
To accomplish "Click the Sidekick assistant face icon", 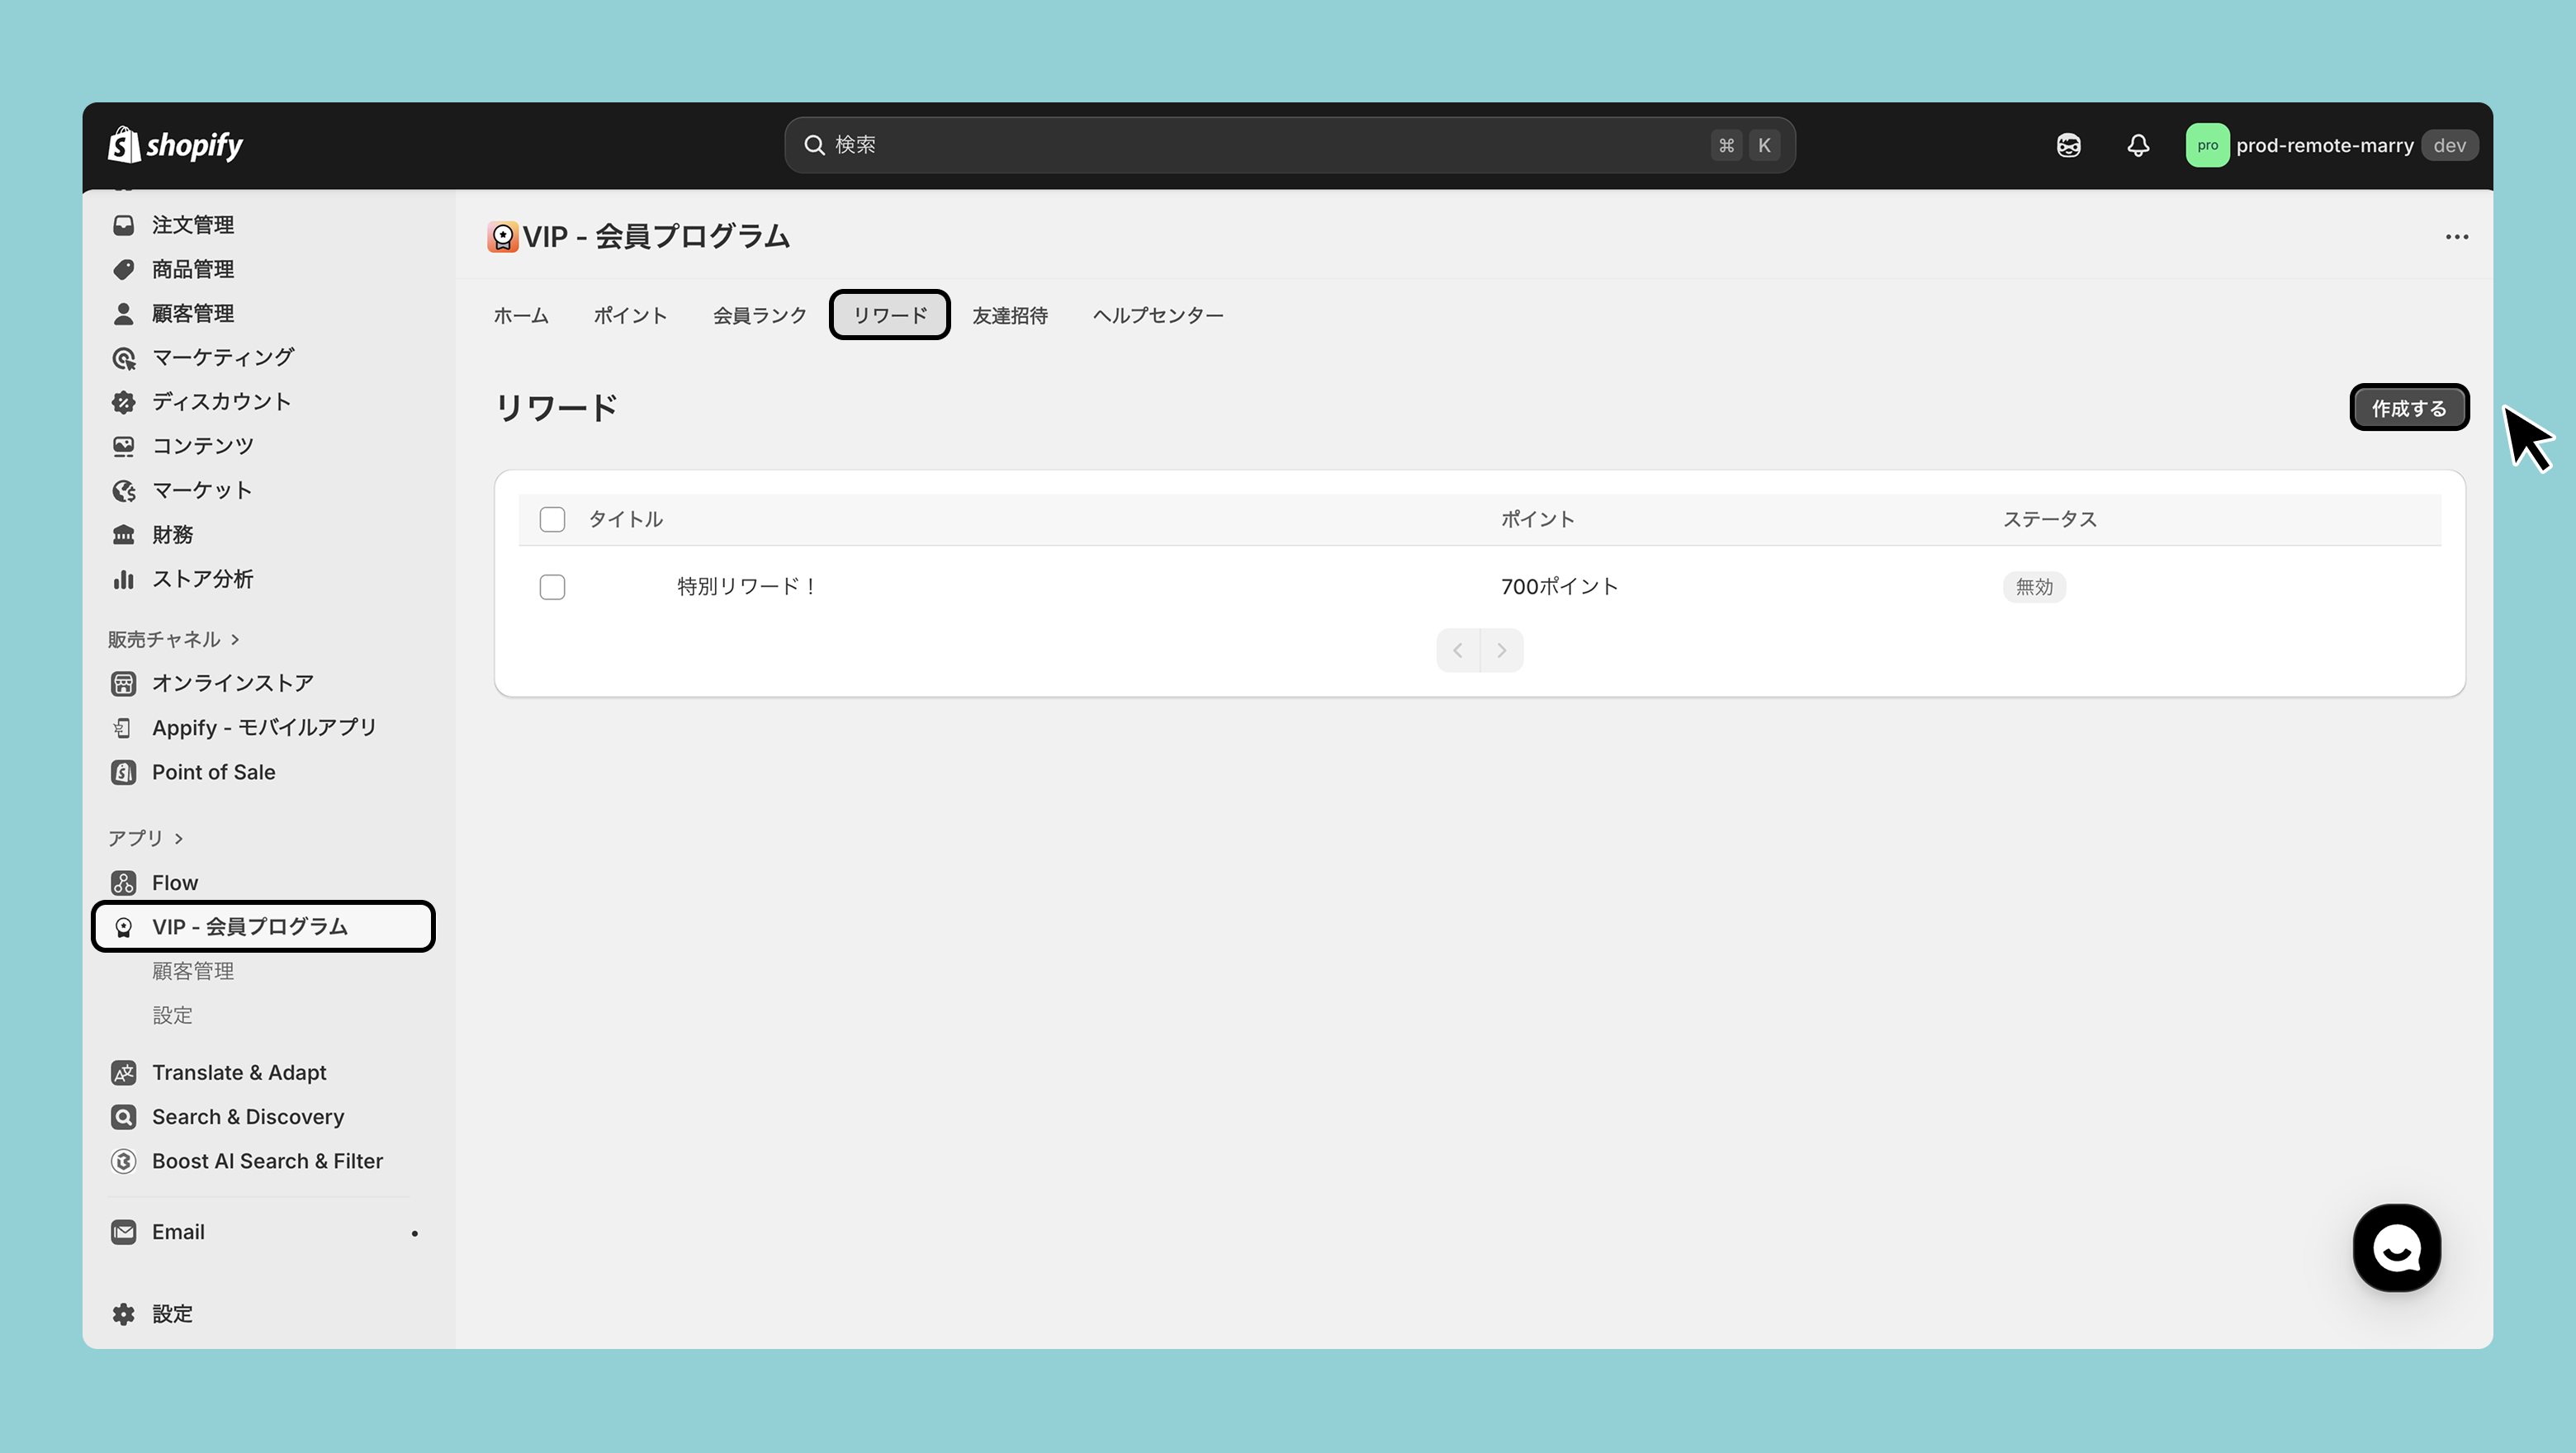I will pyautogui.click(x=2068, y=146).
